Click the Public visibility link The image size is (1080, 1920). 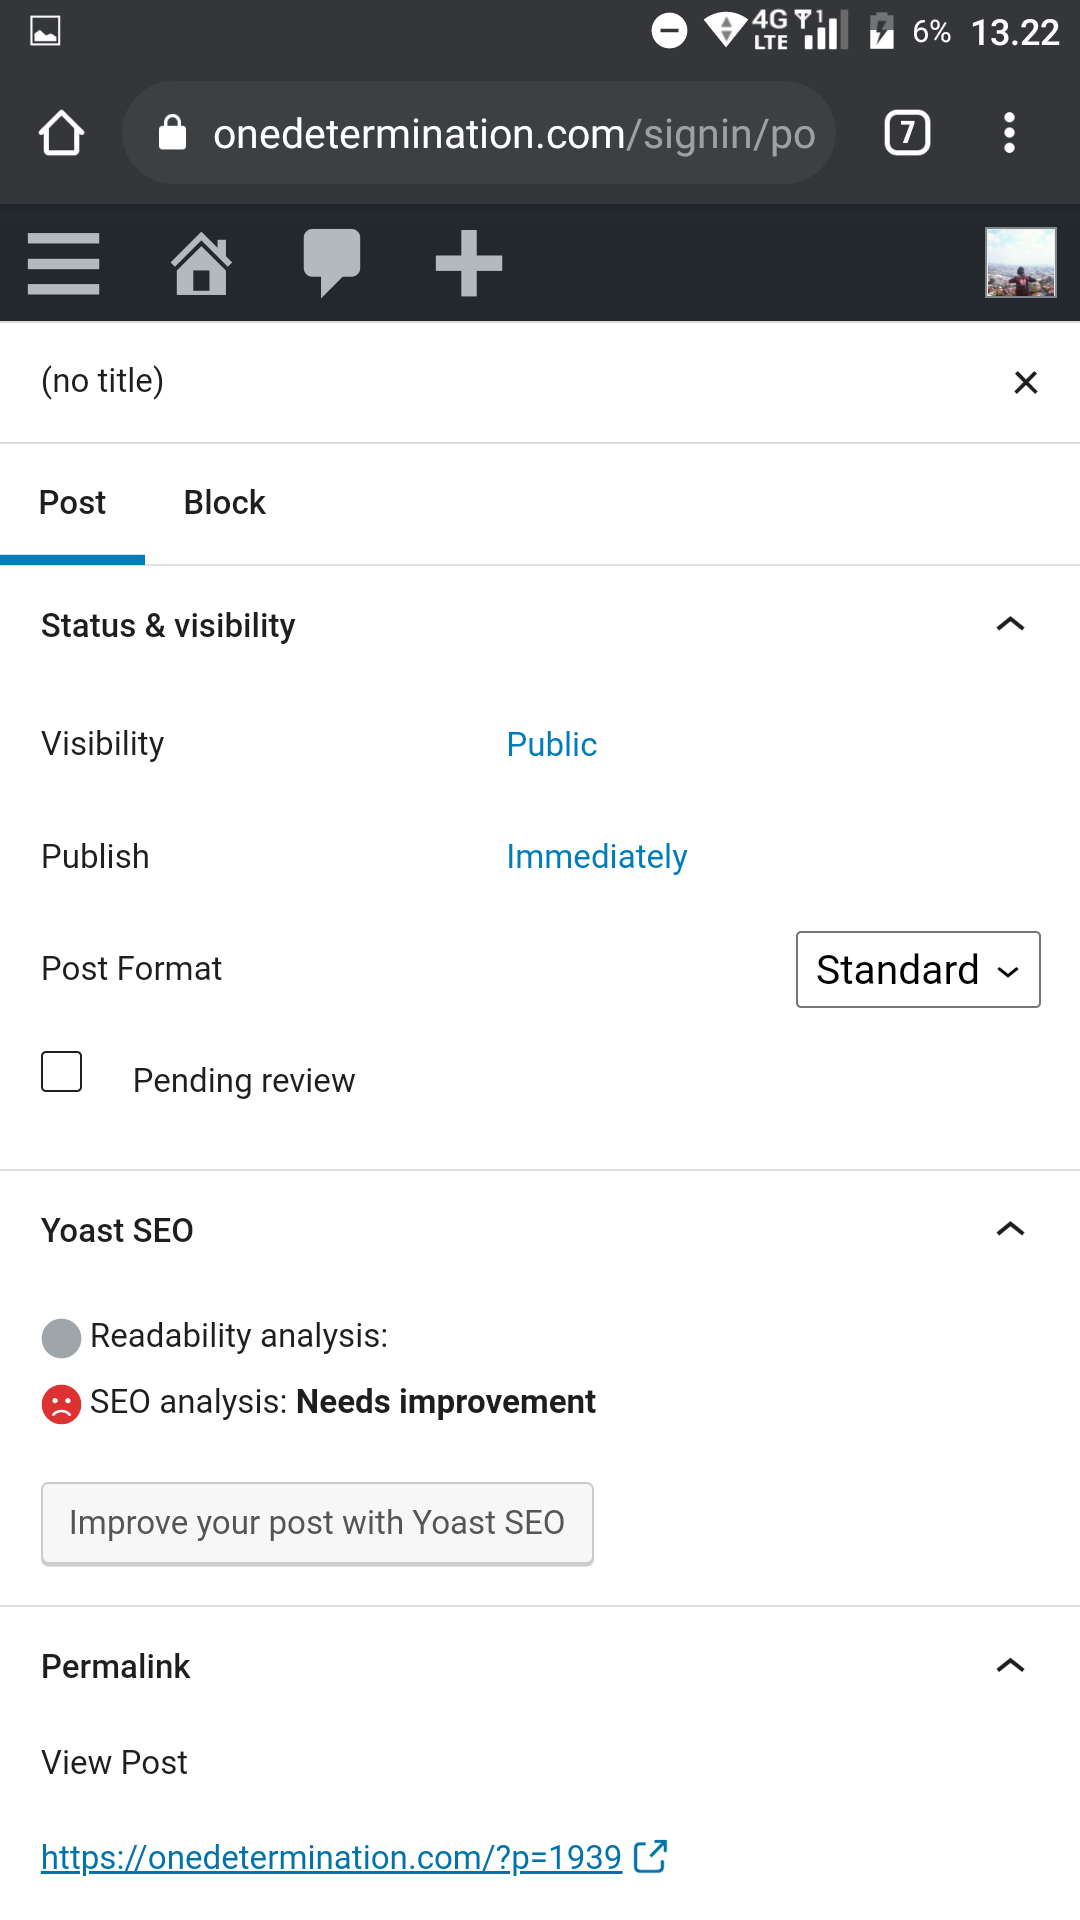[551, 745]
